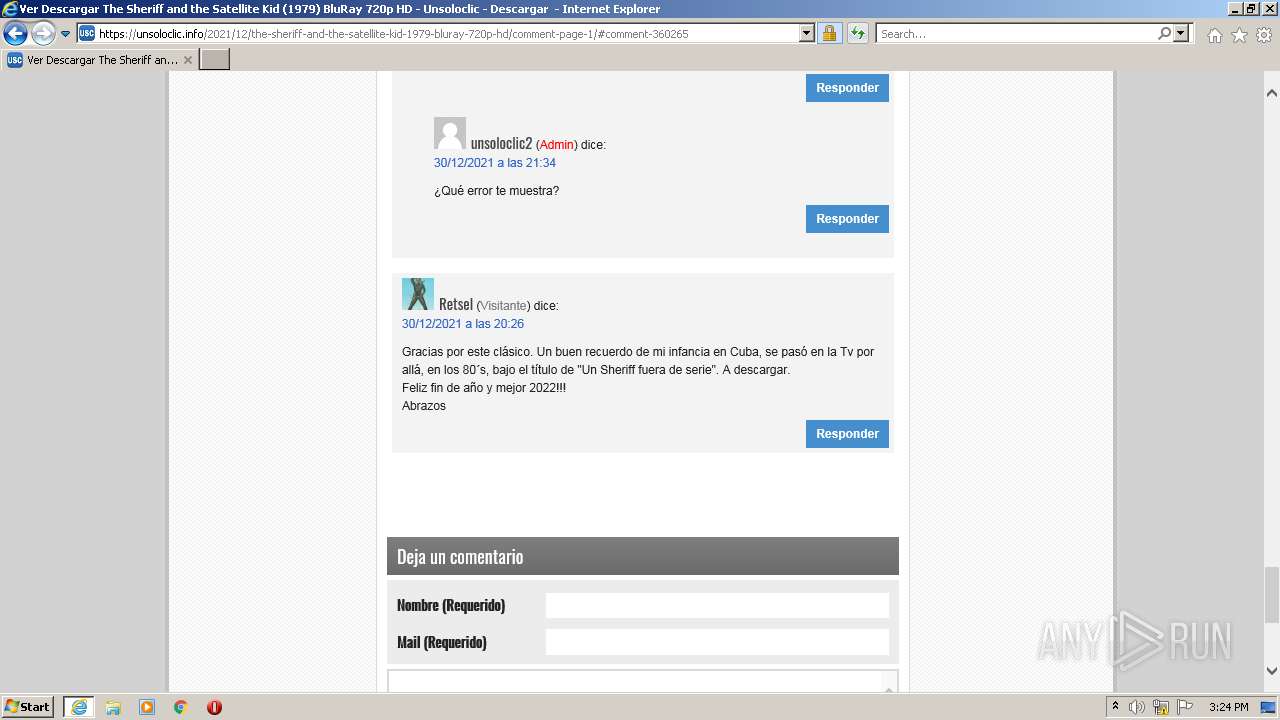Open Favorites with the star icon
This screenshot has width=1280, height=720.
[1239, 35]
